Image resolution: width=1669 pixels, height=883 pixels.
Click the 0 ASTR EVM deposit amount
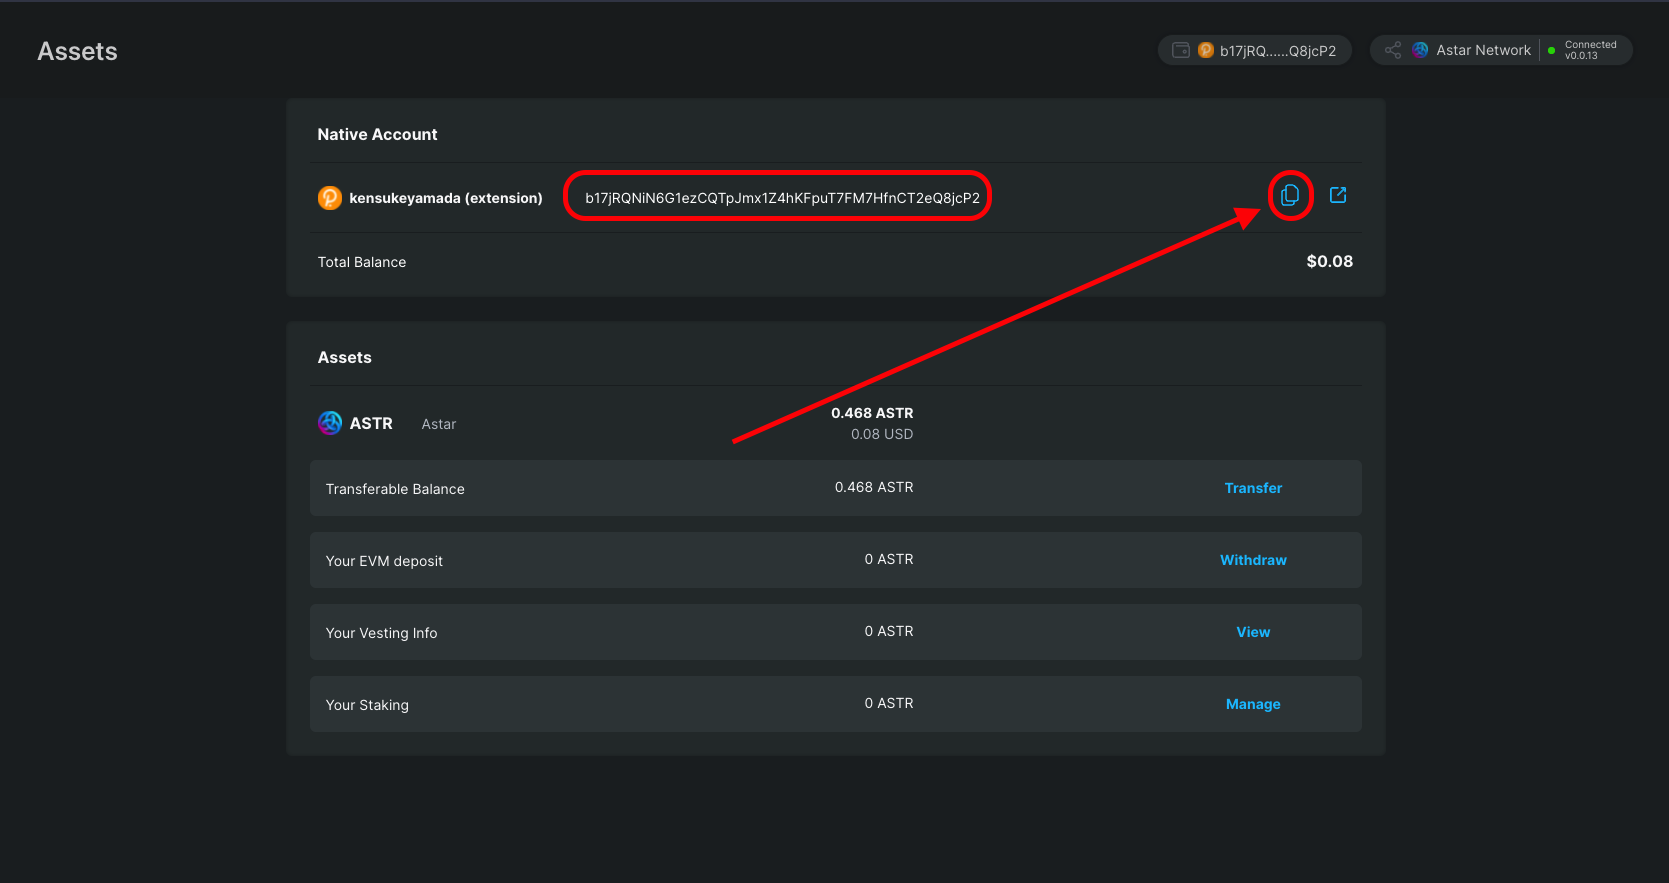(889, 559)
